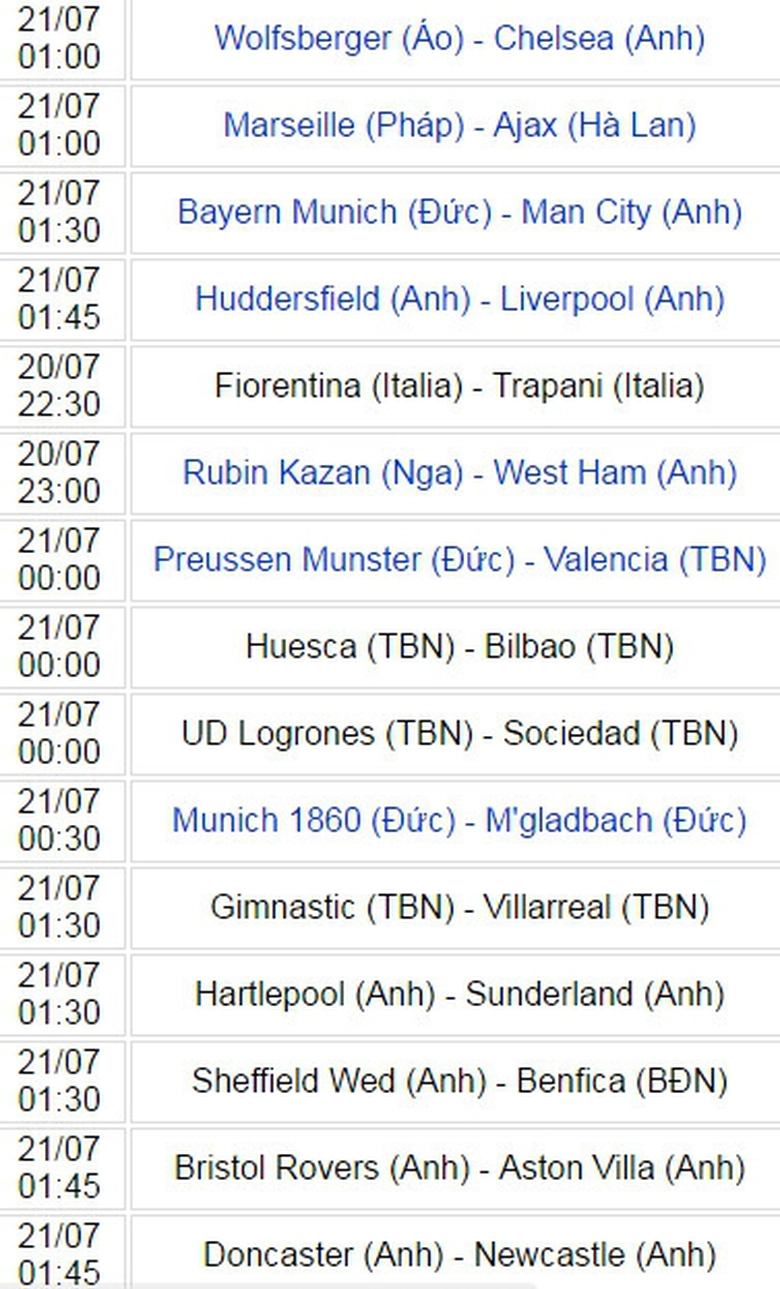Select the Doncaster - Newcastle match text
780x1289 pixels.
pyautogui.click(x=459, y=1255)
